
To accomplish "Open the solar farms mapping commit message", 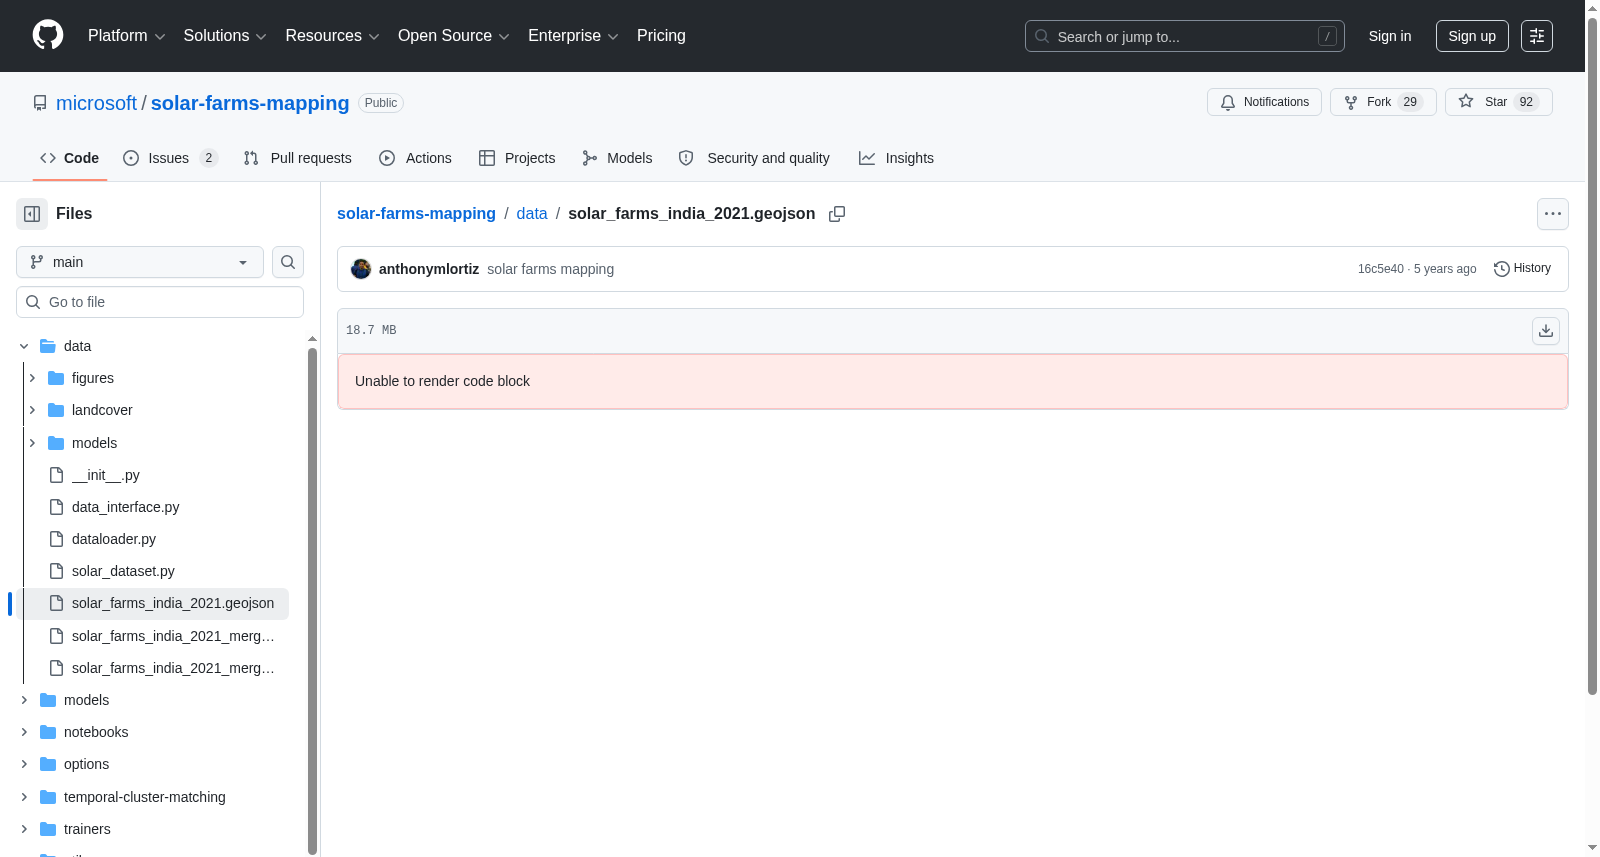I will [x=550, y=269].
